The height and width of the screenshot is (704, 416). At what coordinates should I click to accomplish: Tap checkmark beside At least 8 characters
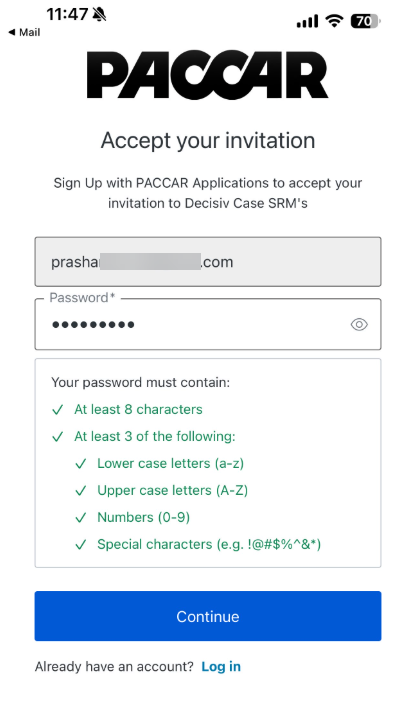pyautogui.click(x=57, y=409)
